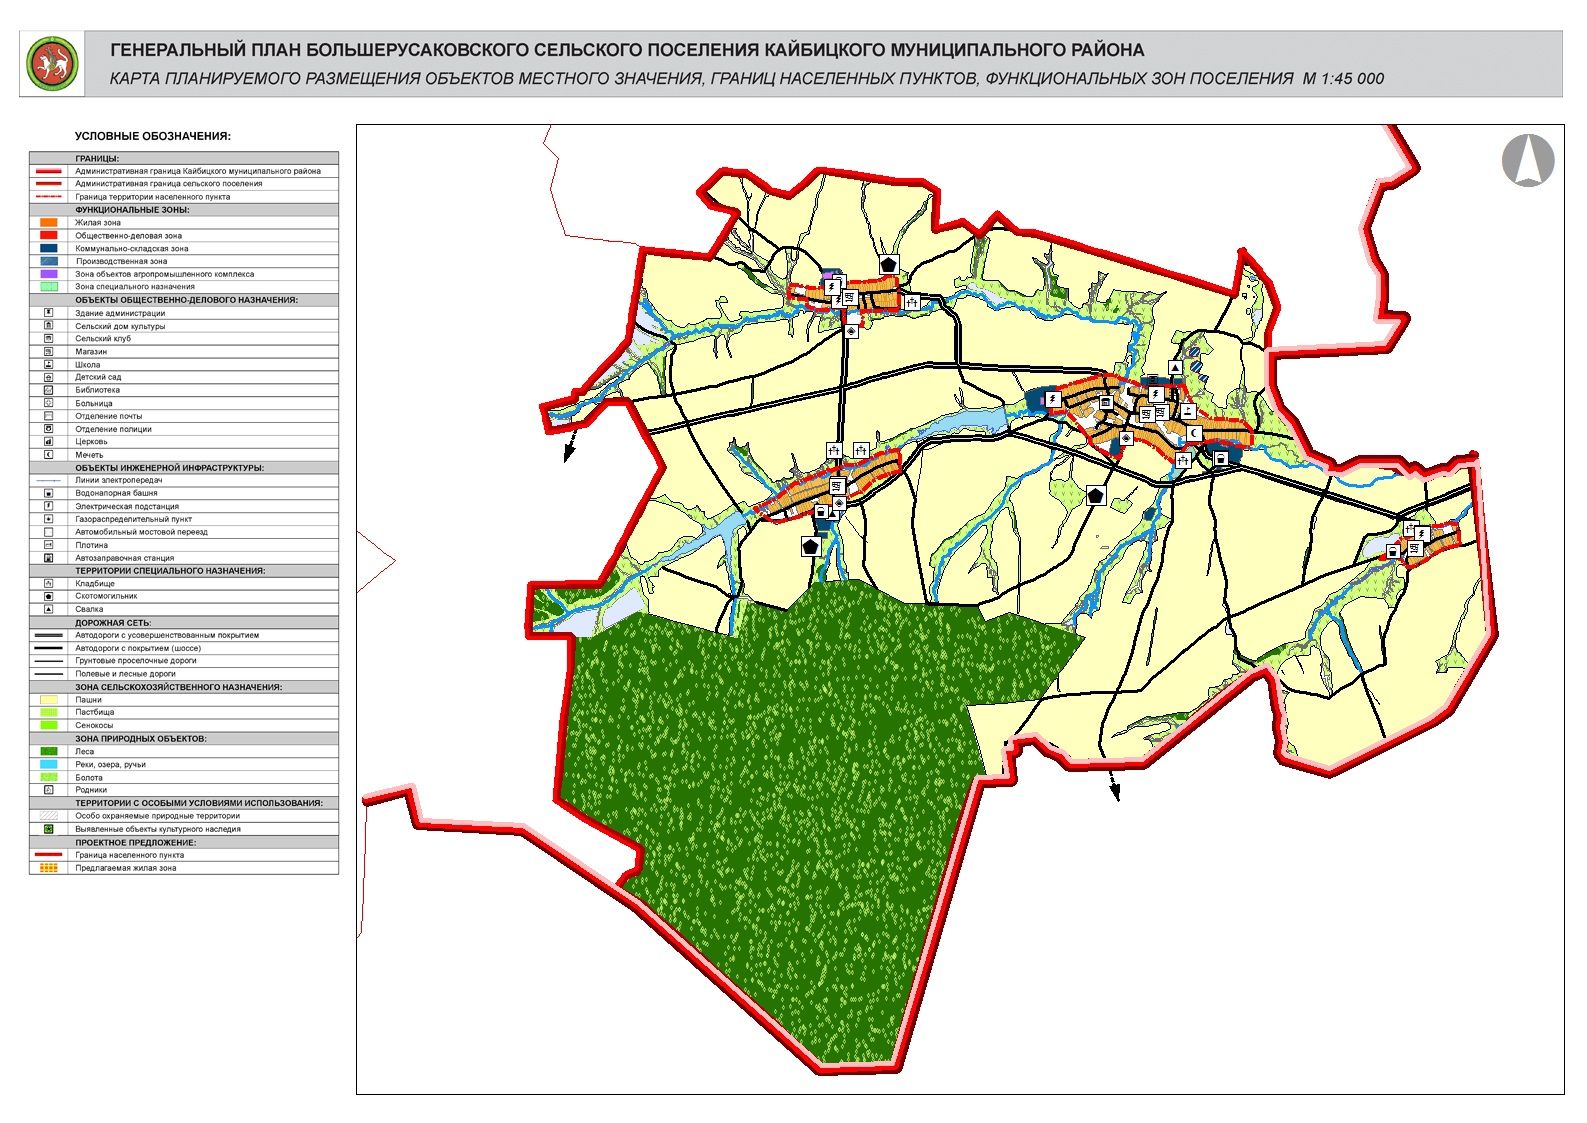The image size is (1587, 1123).
Task: Click ЗОНА СЕЛЬСКОХОЗЯЙСТВЕННОГО НАЗНАЧЕНИЯ header
Action: pyautogui.click(x=178, y=687)
